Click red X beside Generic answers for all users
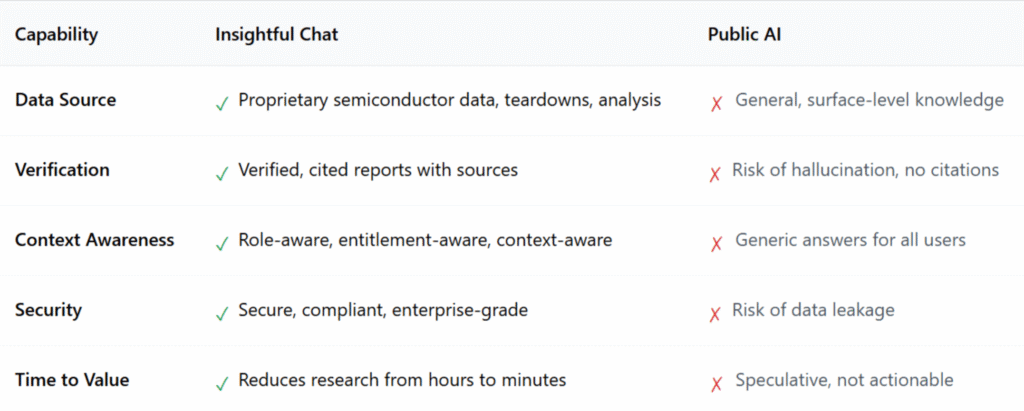This screenshot has width=1024, height=411. 715,243
